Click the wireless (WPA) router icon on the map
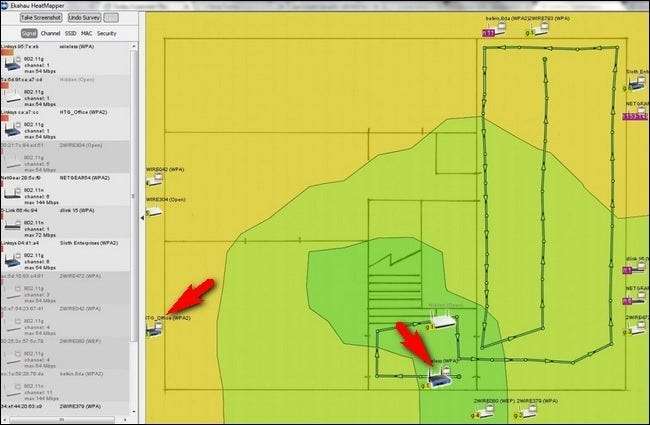650x425 pixels. [x=440, y=379]
